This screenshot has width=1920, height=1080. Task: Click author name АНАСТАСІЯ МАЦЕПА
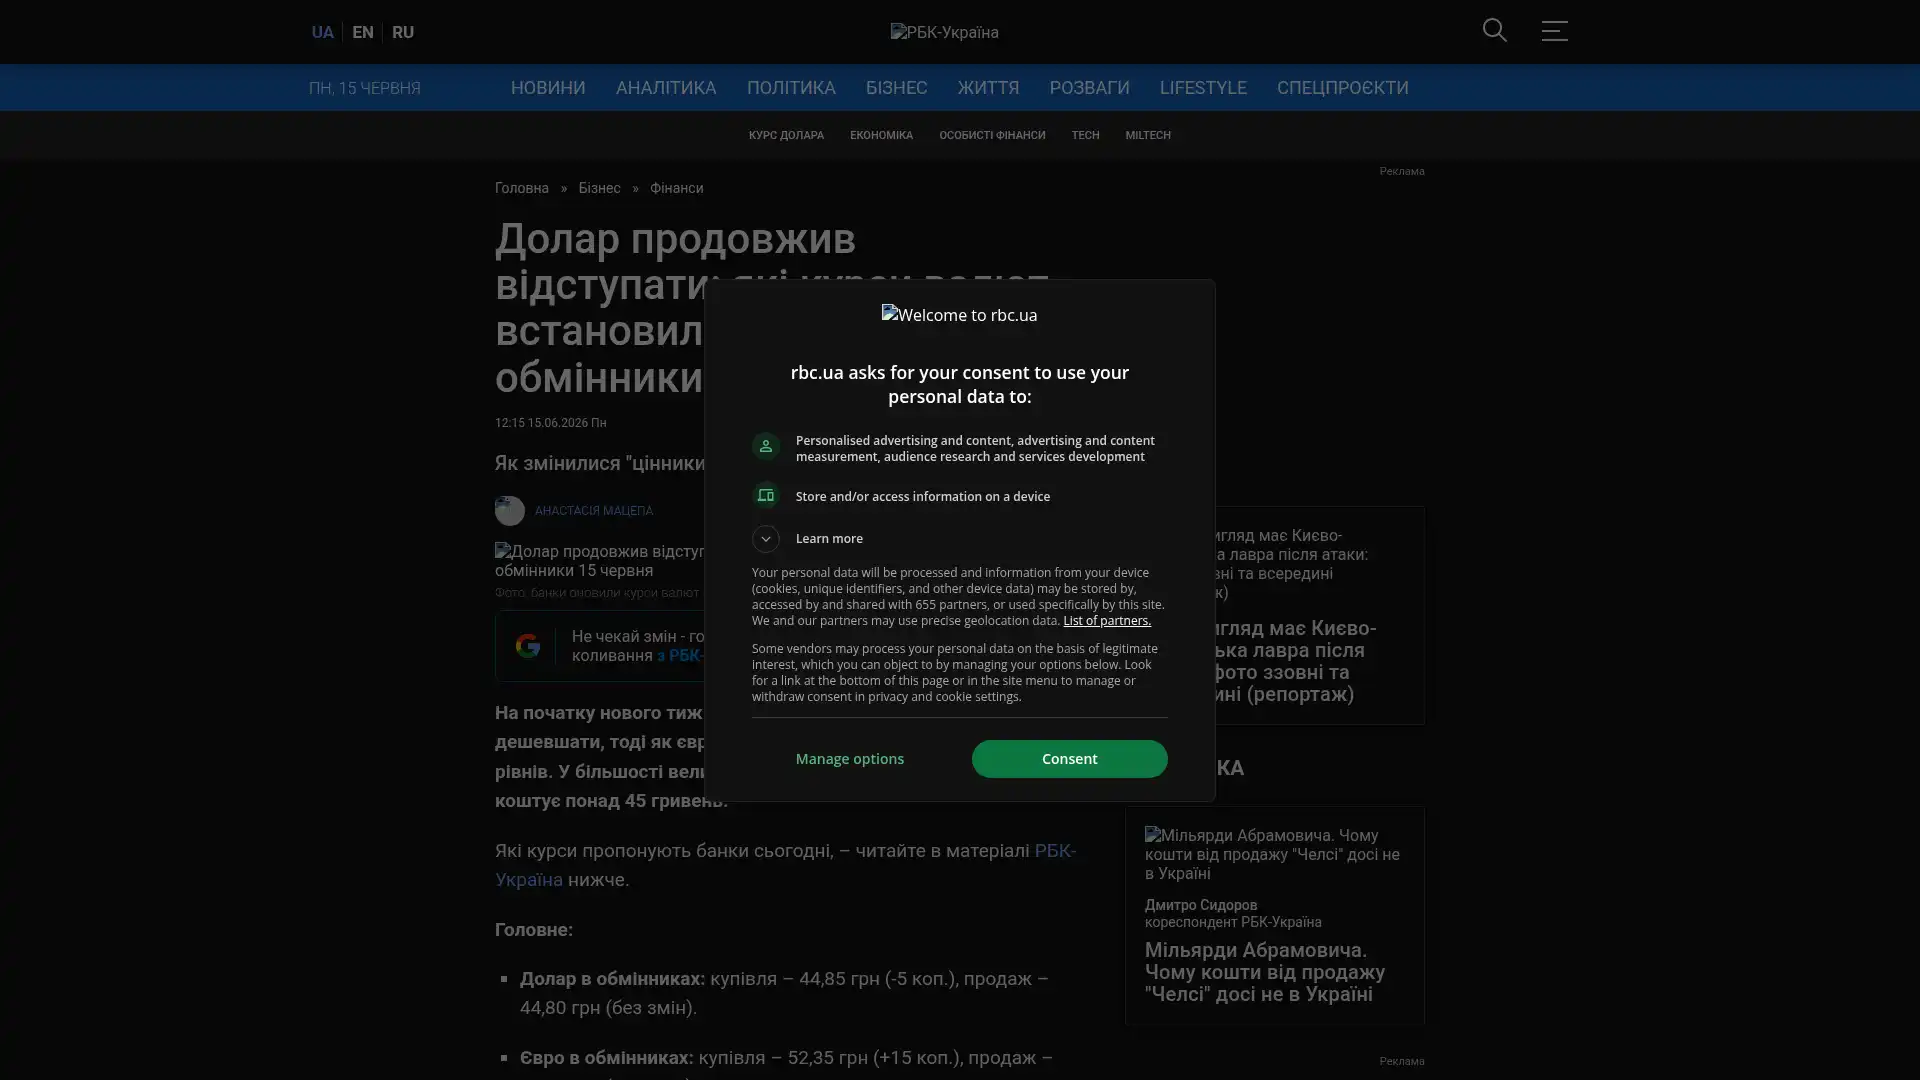point(593,511)
